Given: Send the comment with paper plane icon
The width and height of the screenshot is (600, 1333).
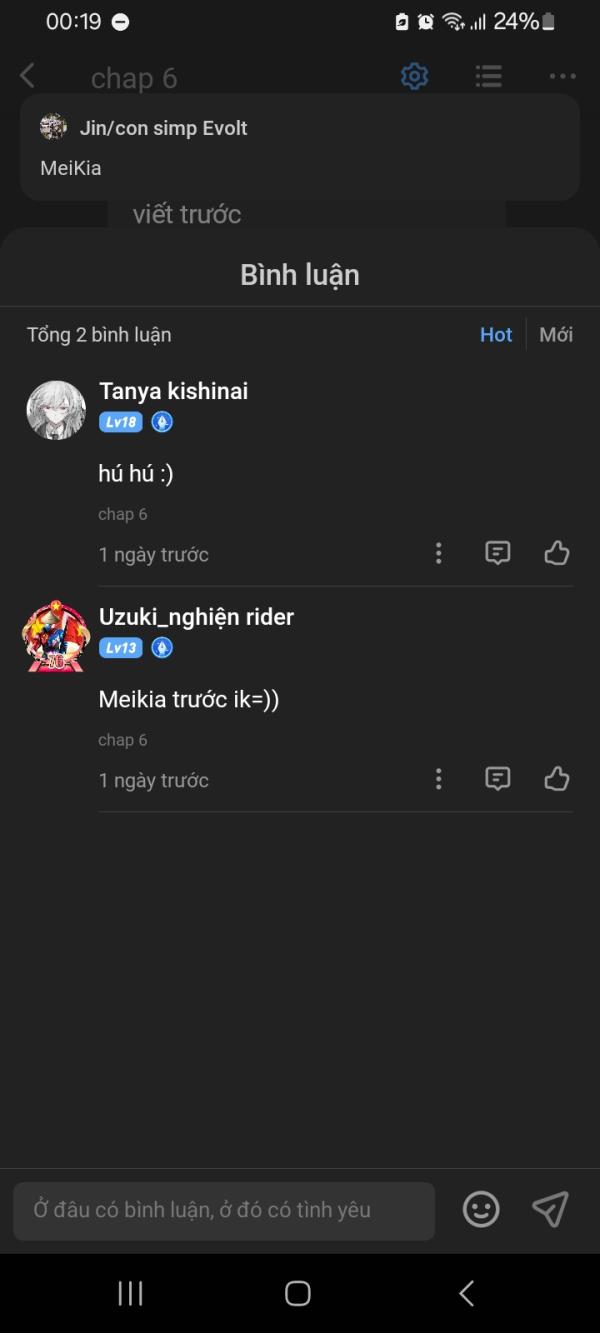Looking at the screenshot, I should click(x=550, y=1210).
